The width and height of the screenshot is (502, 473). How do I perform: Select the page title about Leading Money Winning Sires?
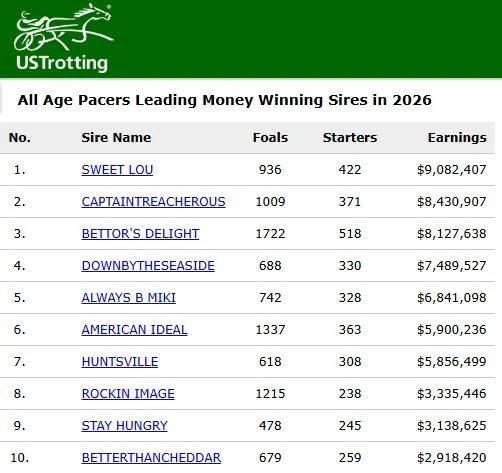225,100
